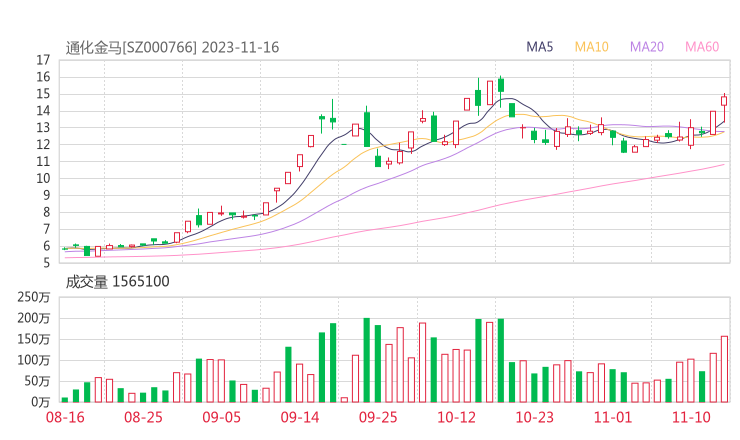Click the 10-23 date label

pos(534,417)
